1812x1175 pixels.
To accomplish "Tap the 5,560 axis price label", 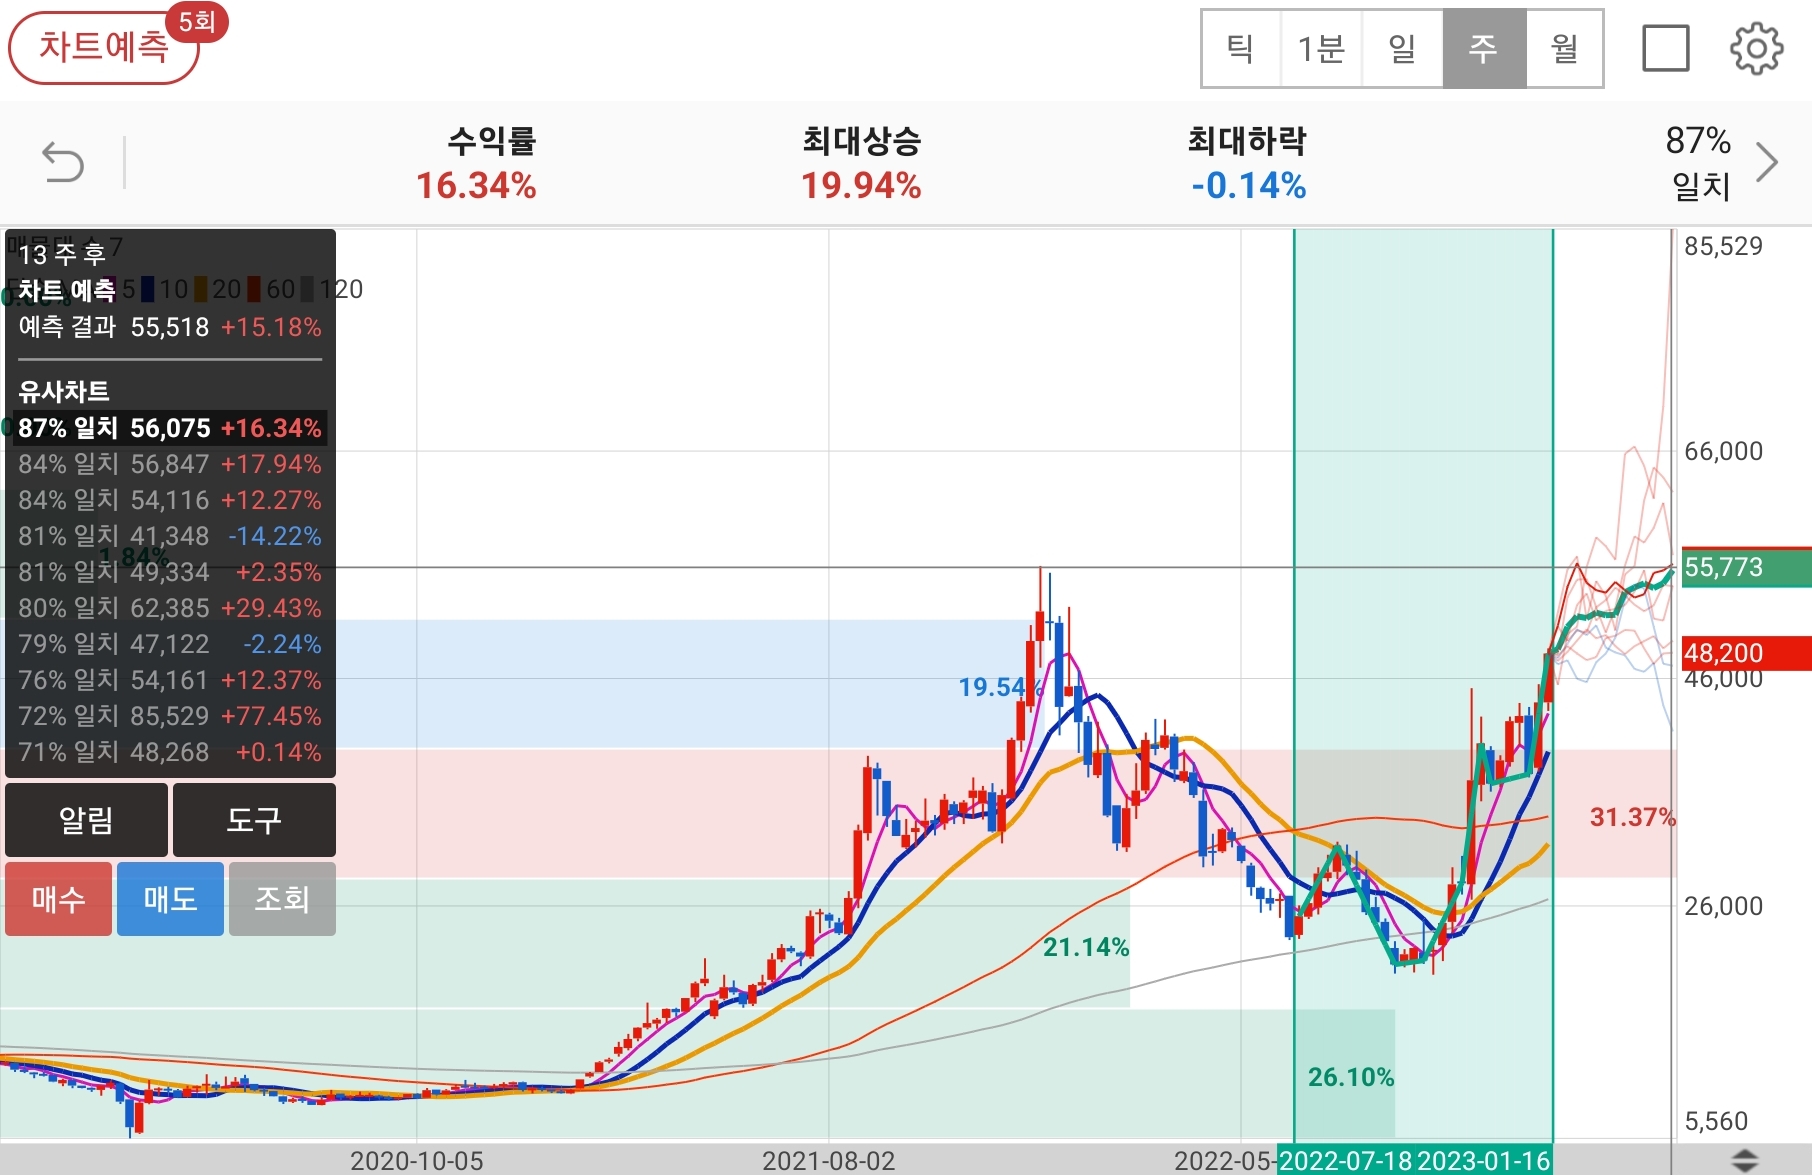I will coord(1717,1121).
